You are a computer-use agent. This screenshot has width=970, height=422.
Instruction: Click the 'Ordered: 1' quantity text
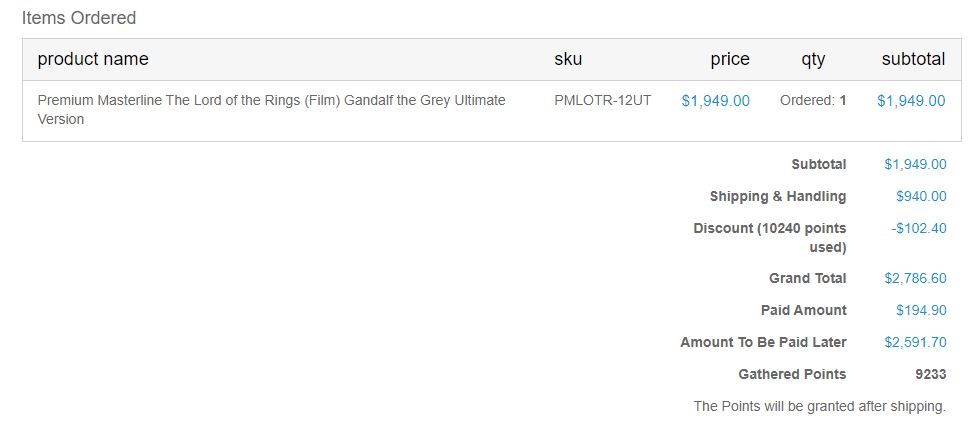(x=813, y=100)
